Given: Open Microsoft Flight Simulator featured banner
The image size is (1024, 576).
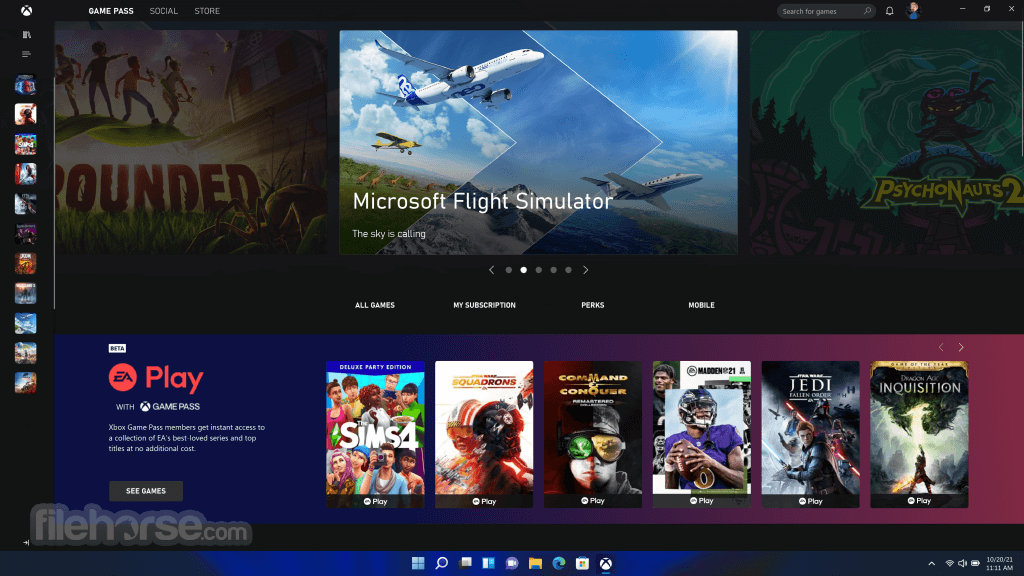Looking at the screenshot, I should (539, 142).
